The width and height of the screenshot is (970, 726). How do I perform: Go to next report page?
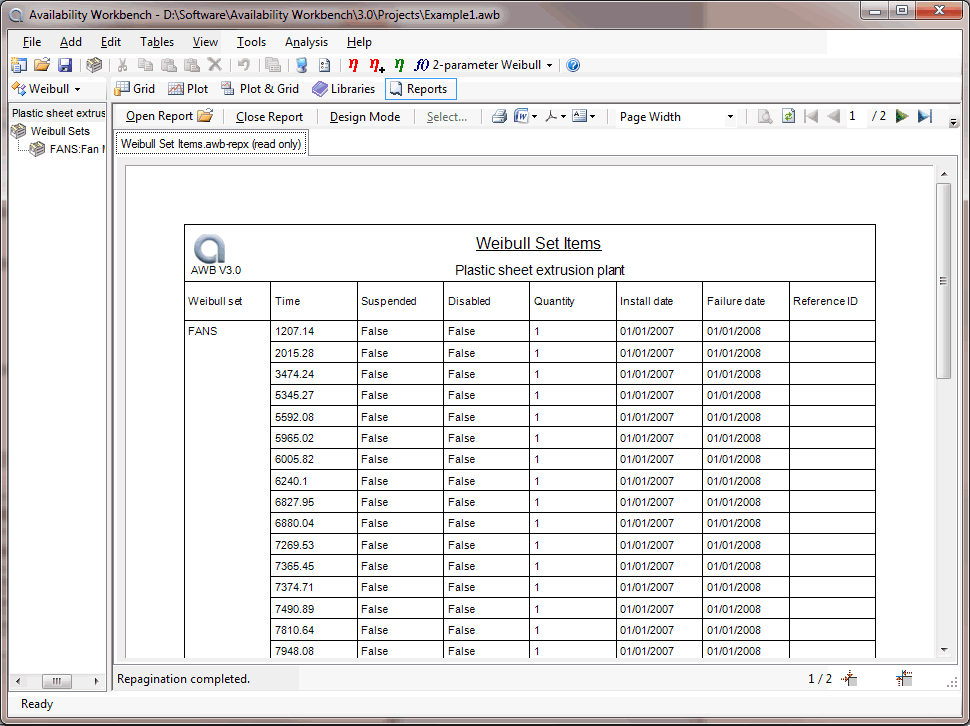coord(902,117)
